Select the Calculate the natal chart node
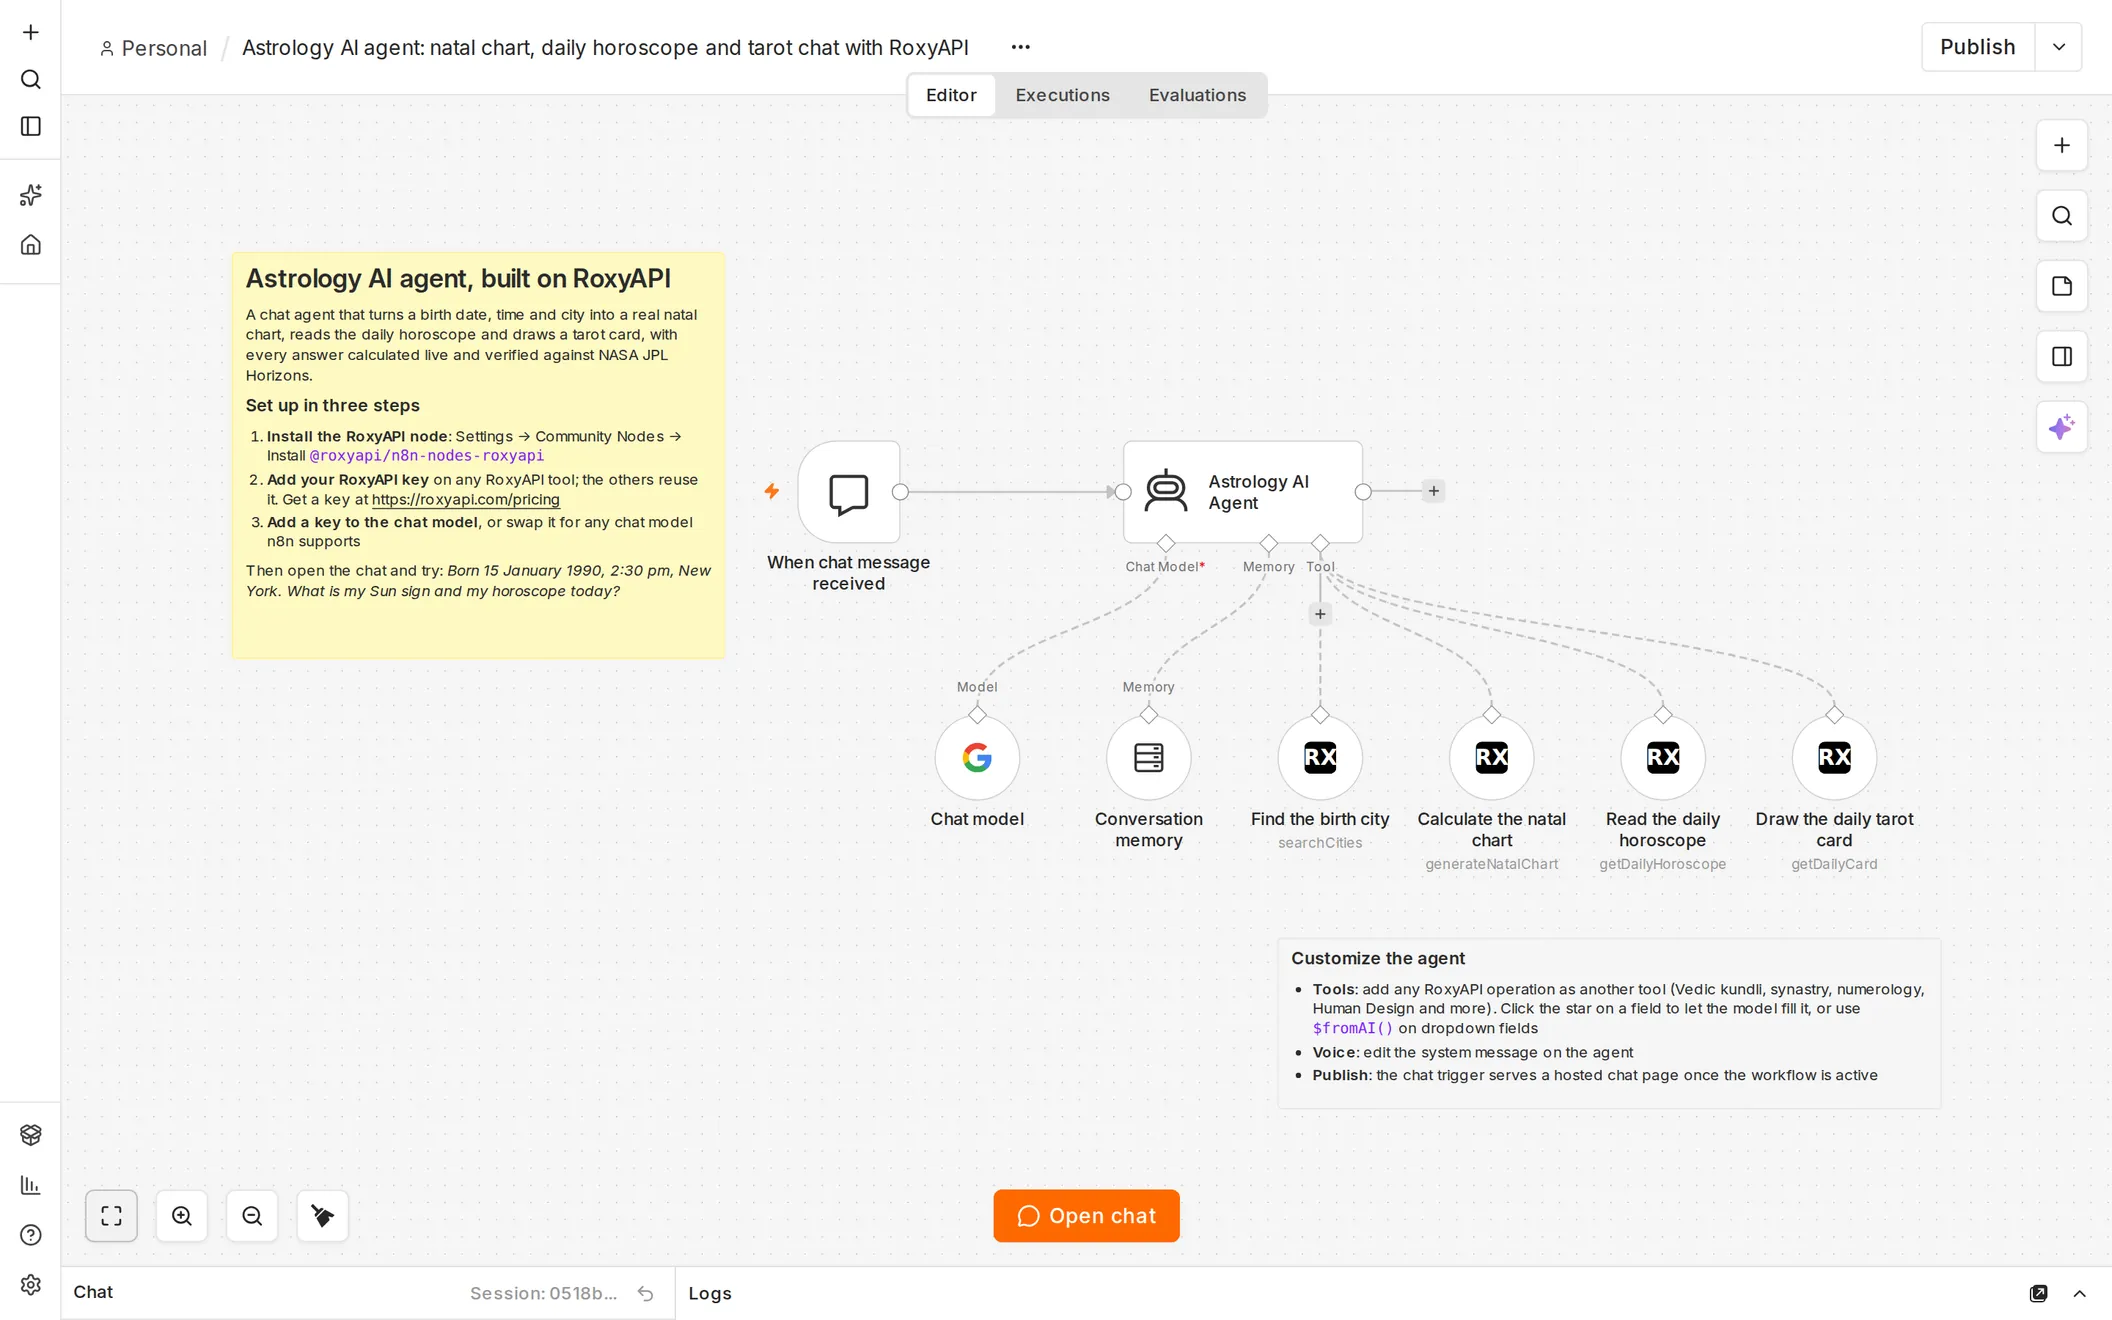The width and height of the screenshot is (2112, 1320). [1491, 758]
